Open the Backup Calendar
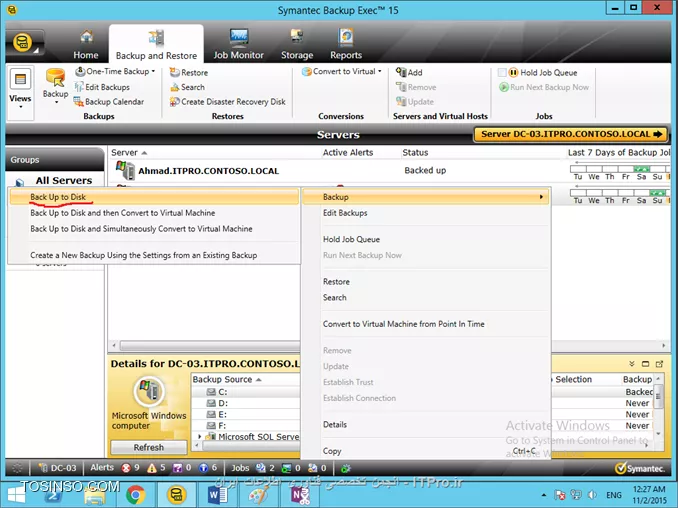This screenshot has height=508, width=678. tap(109, 102)
